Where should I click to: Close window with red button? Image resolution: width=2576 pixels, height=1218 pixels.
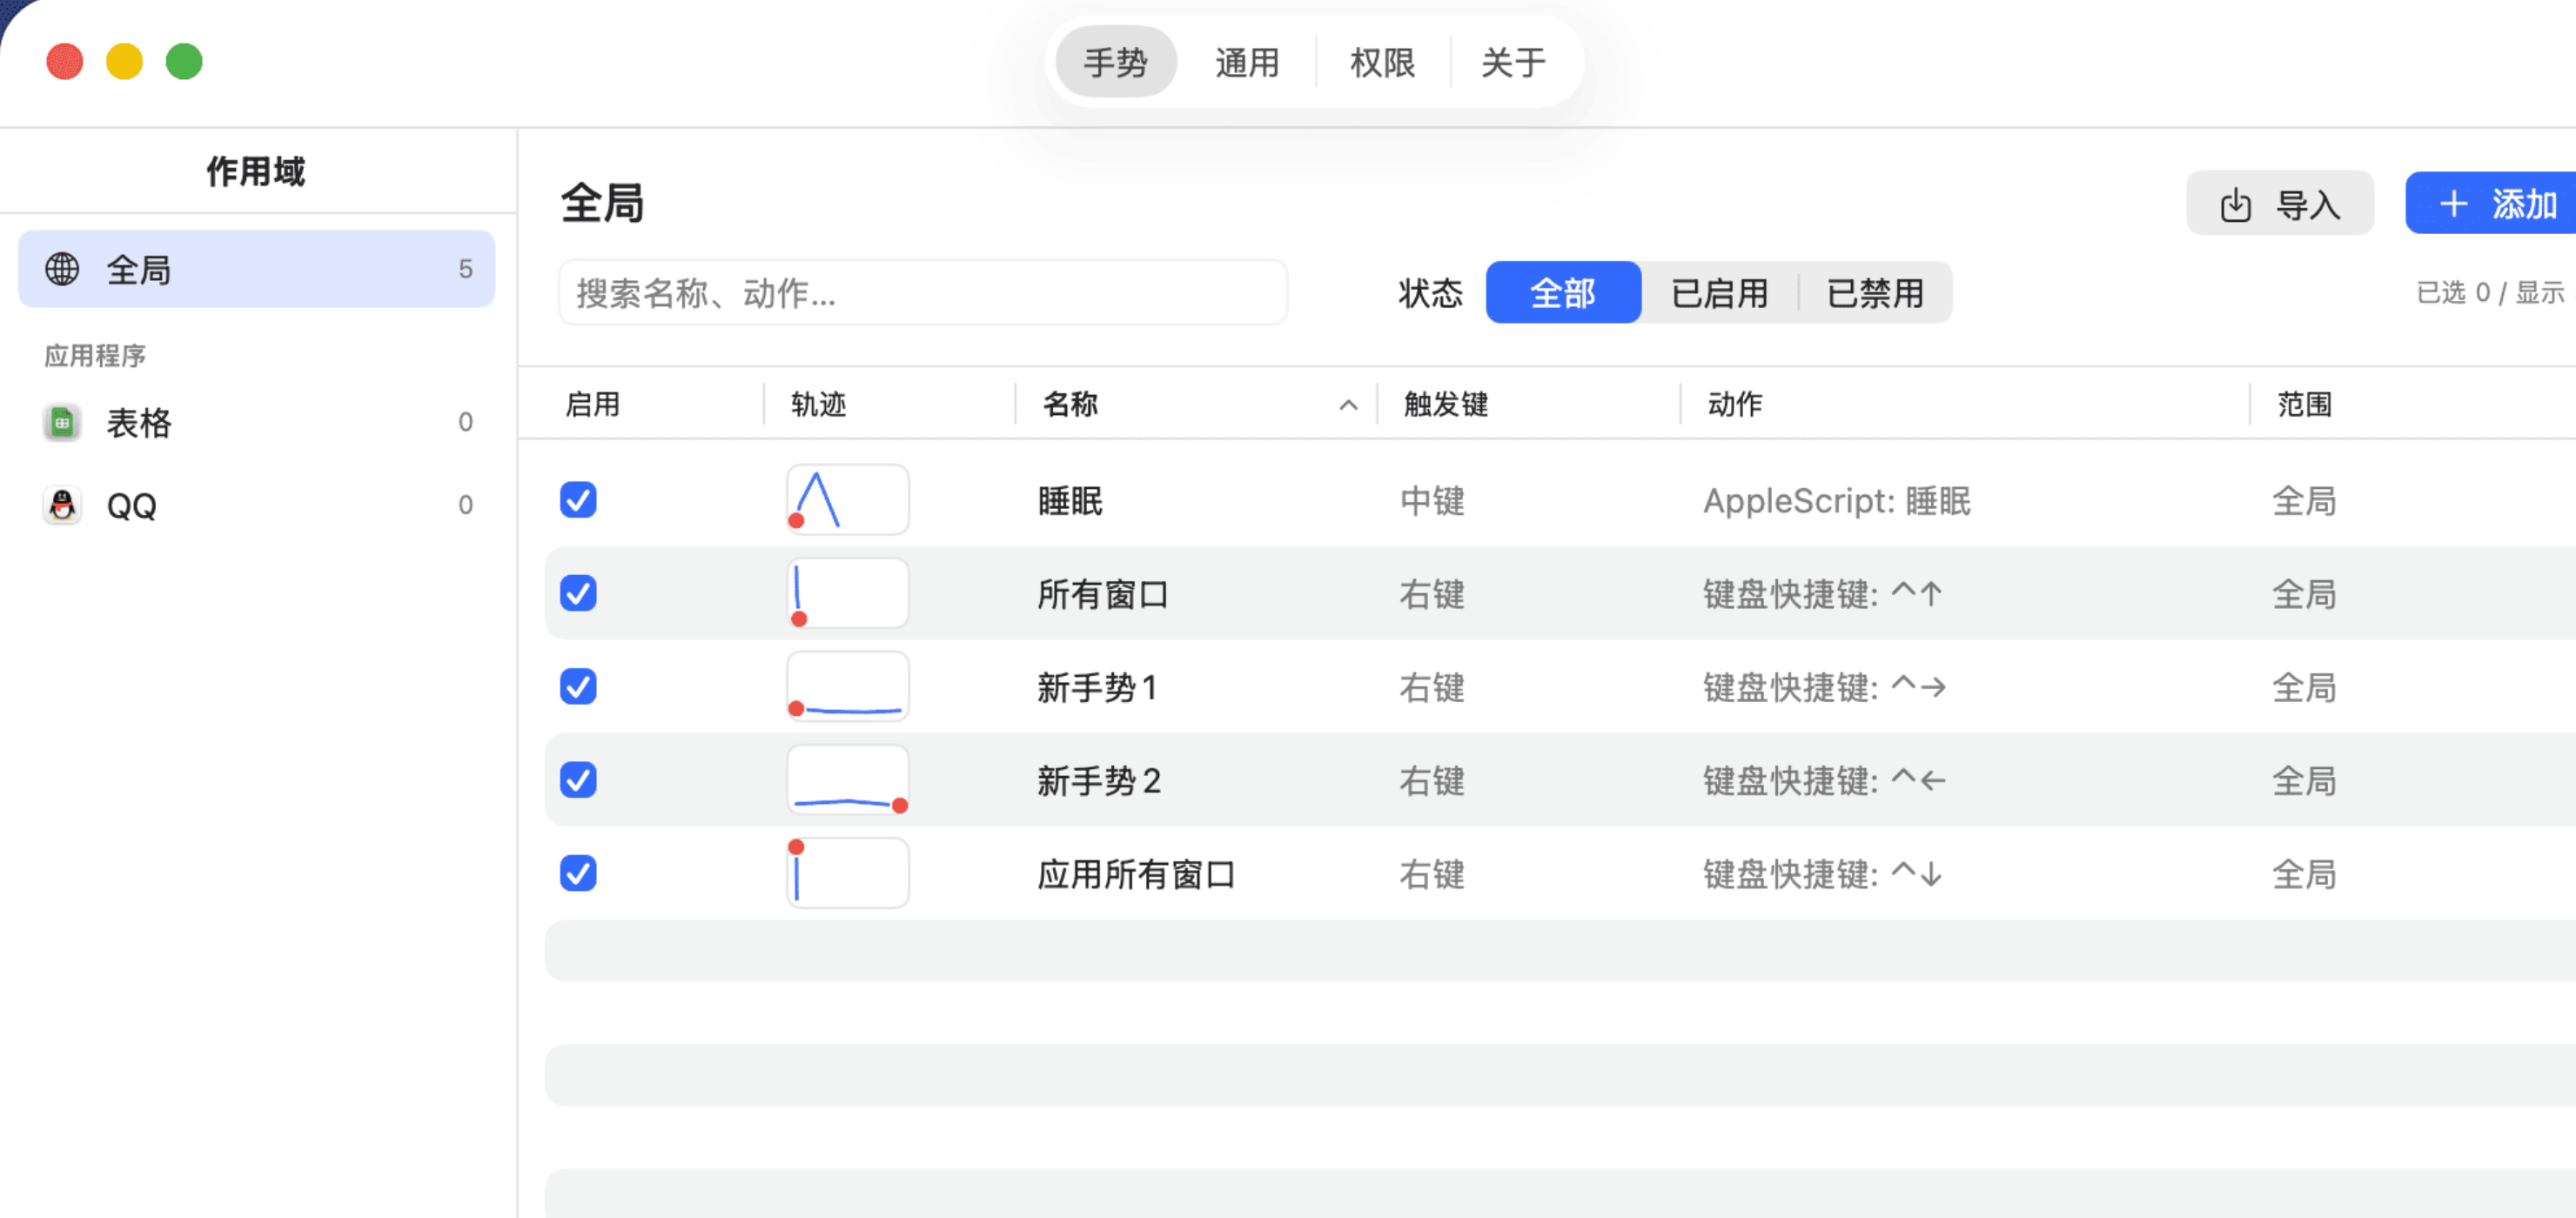(x=65, y=62)
